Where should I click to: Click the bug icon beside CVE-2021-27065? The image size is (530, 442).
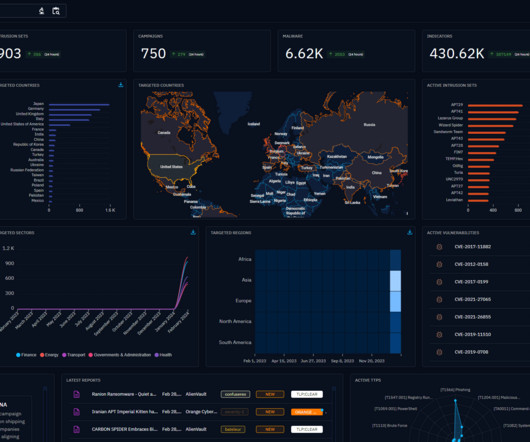coord(439,299)
